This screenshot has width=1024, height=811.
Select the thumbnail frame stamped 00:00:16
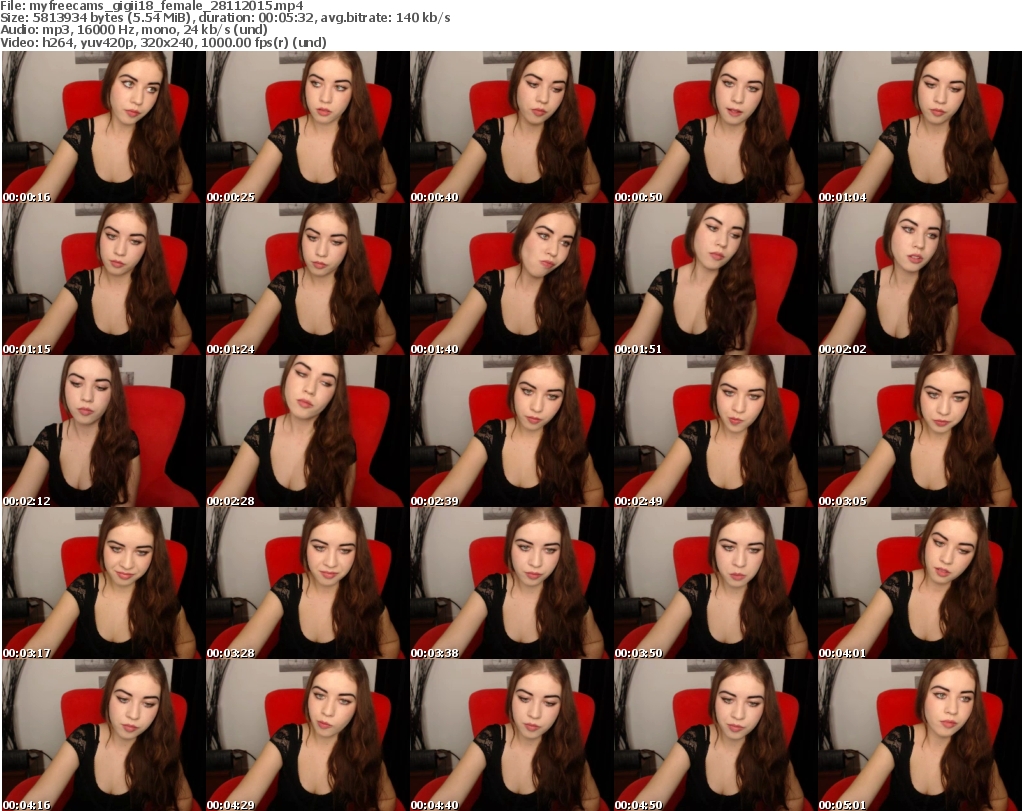click(103, 127)
